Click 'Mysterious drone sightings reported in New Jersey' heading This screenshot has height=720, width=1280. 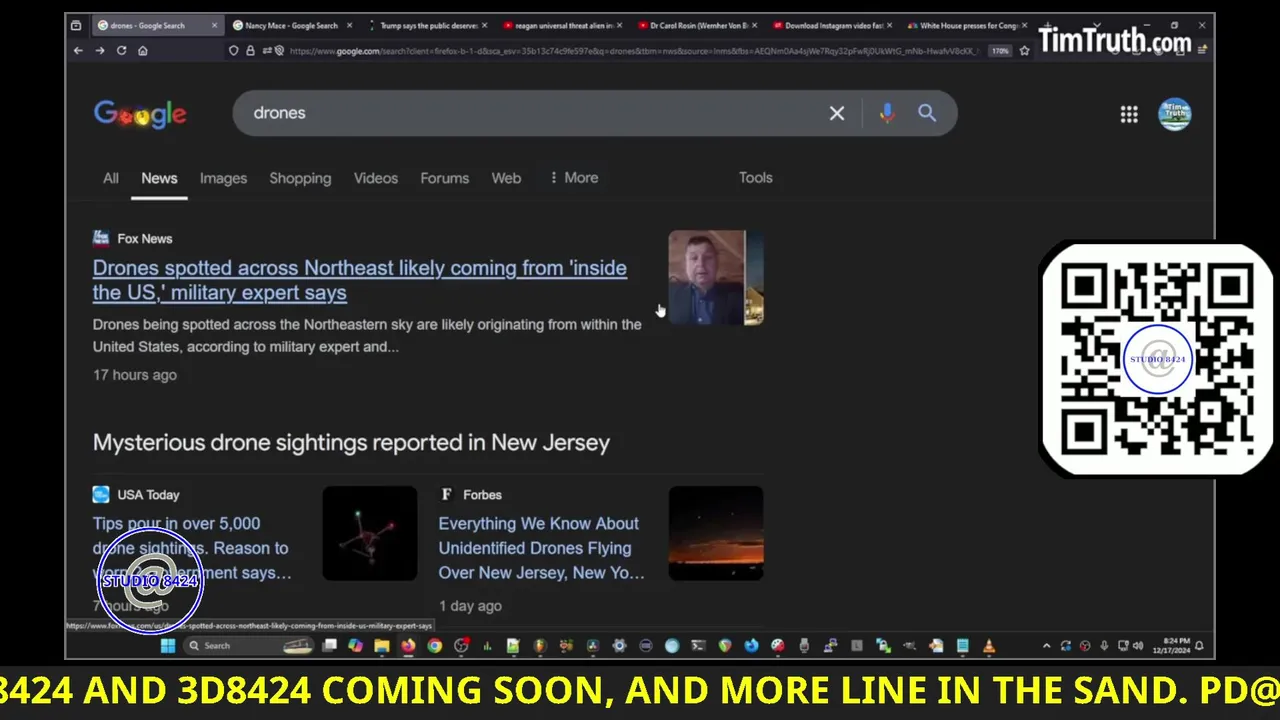pos(351,442)
